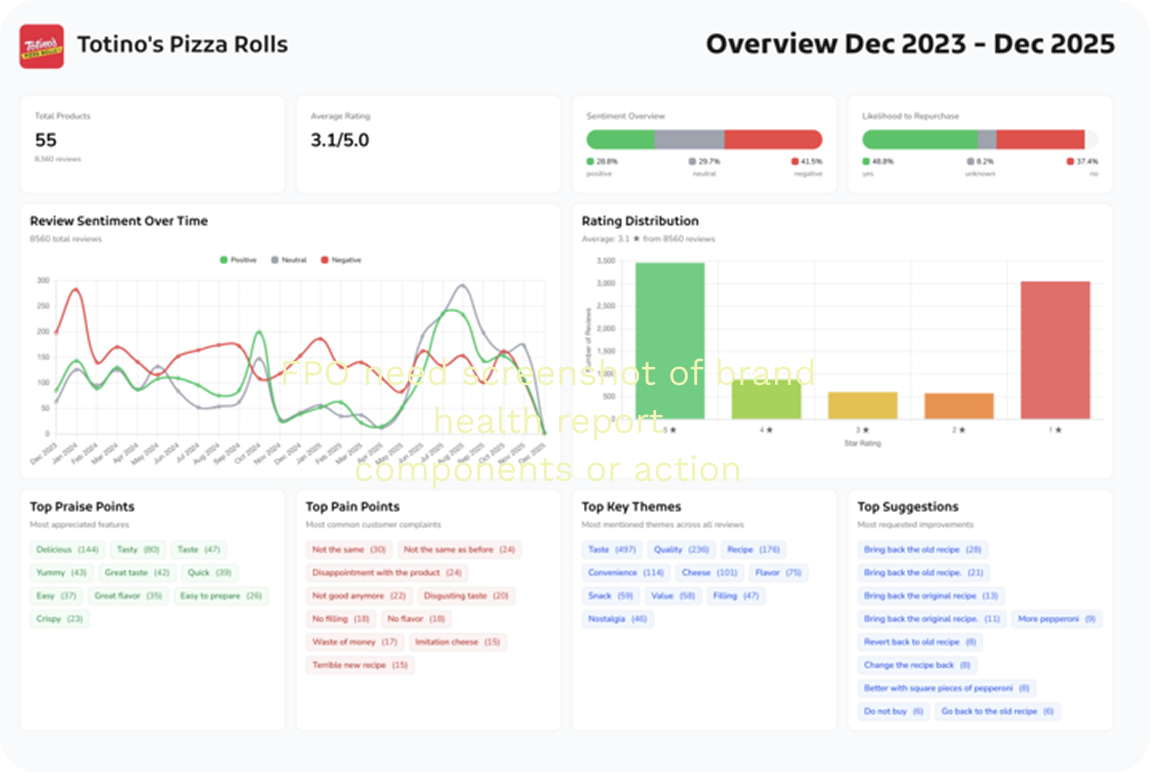Click the 5-star bar in Rating Distribution

670,341
